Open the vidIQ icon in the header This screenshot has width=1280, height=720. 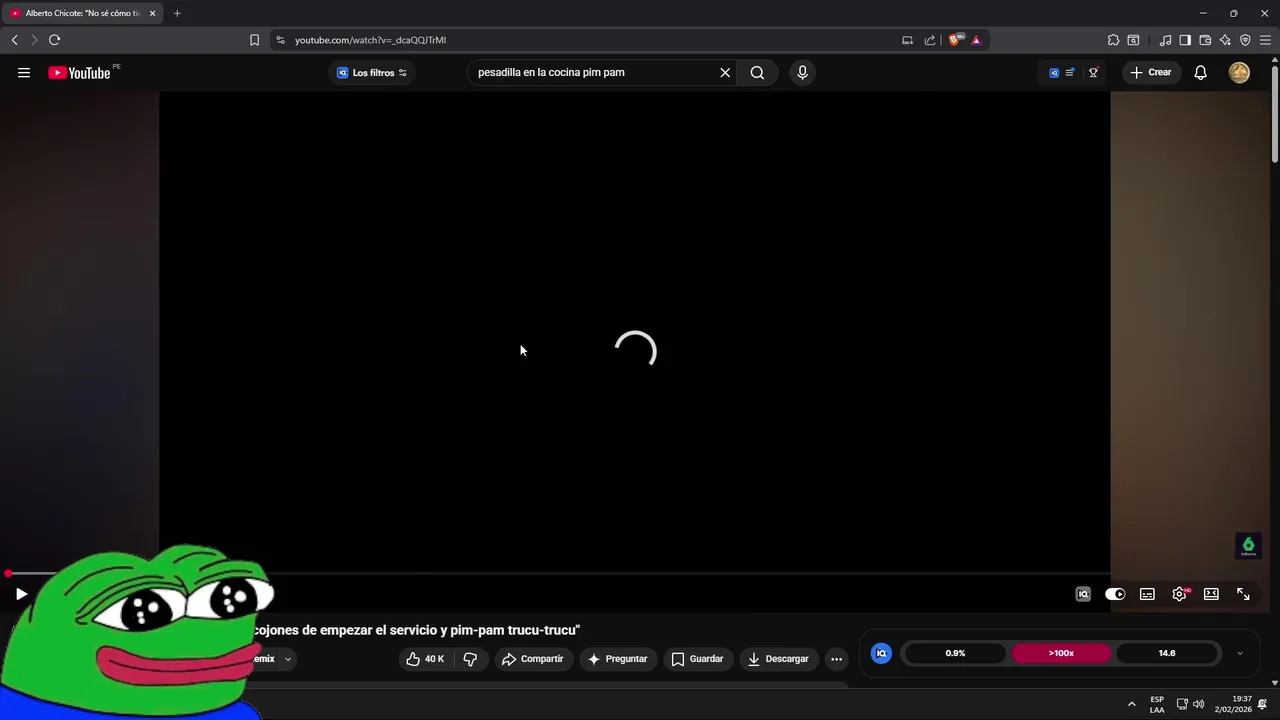pos(1054,72)
